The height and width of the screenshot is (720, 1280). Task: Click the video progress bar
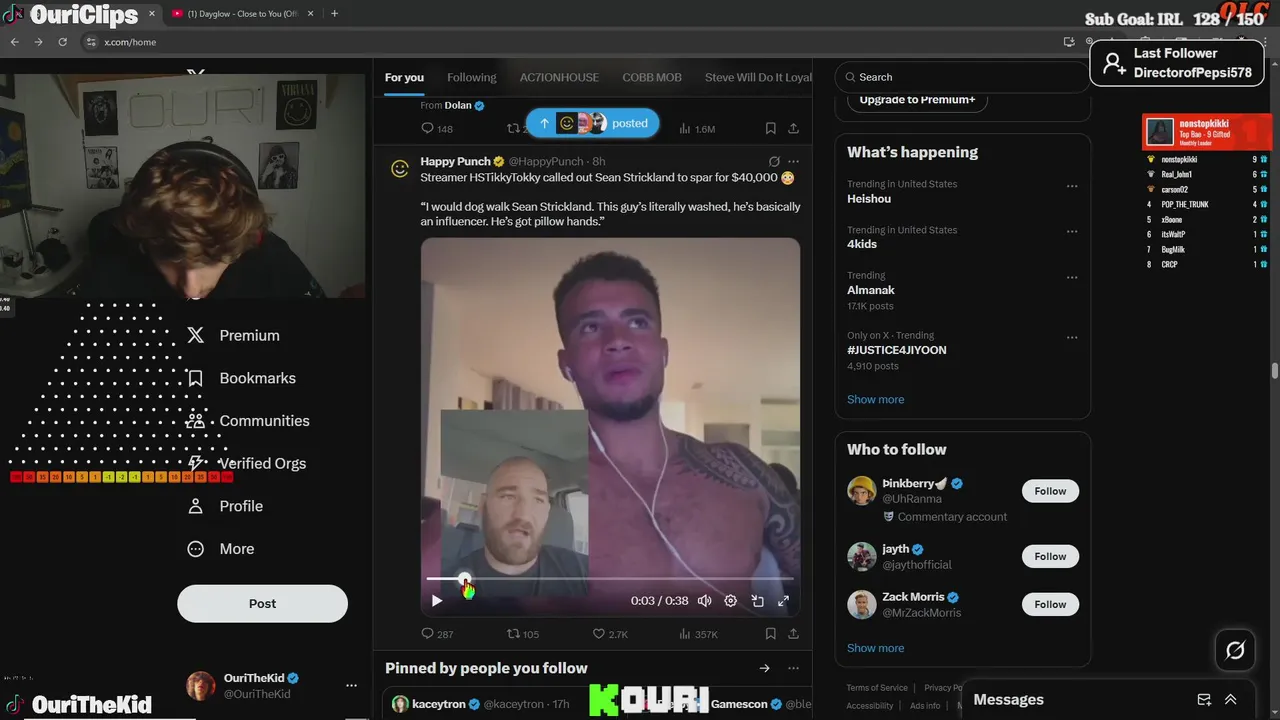[610, 578]
